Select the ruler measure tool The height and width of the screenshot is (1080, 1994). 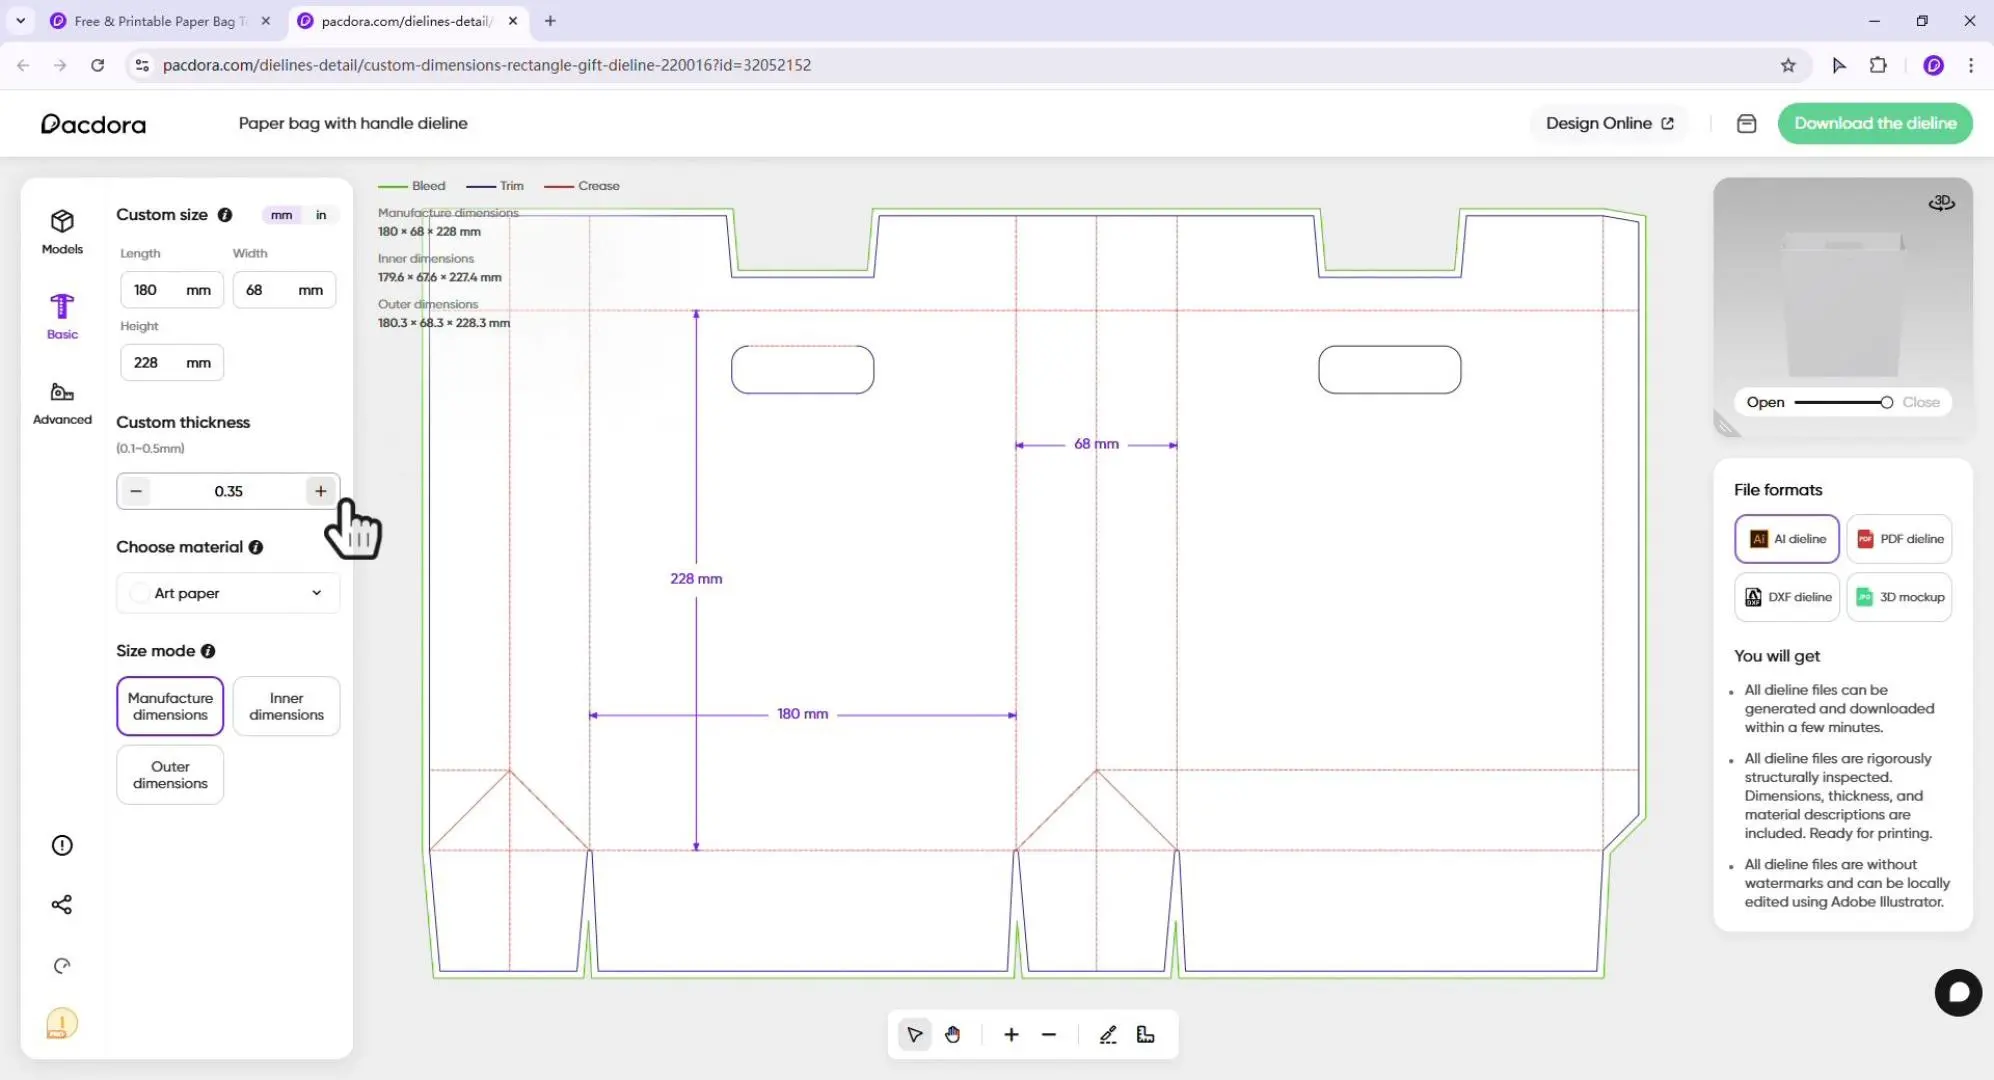click(1146, 1035)
